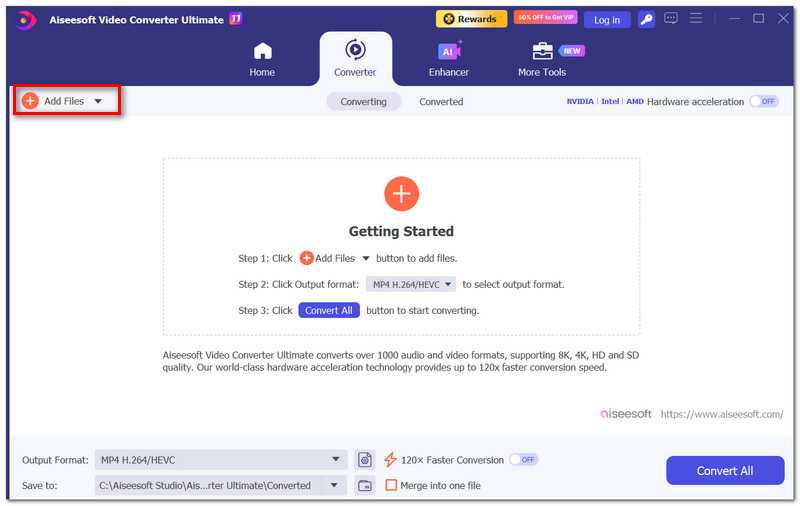Viewport: 800px width, 506px height.
Task: Open the Output Format combo box
Action: [x=221, y=460]
